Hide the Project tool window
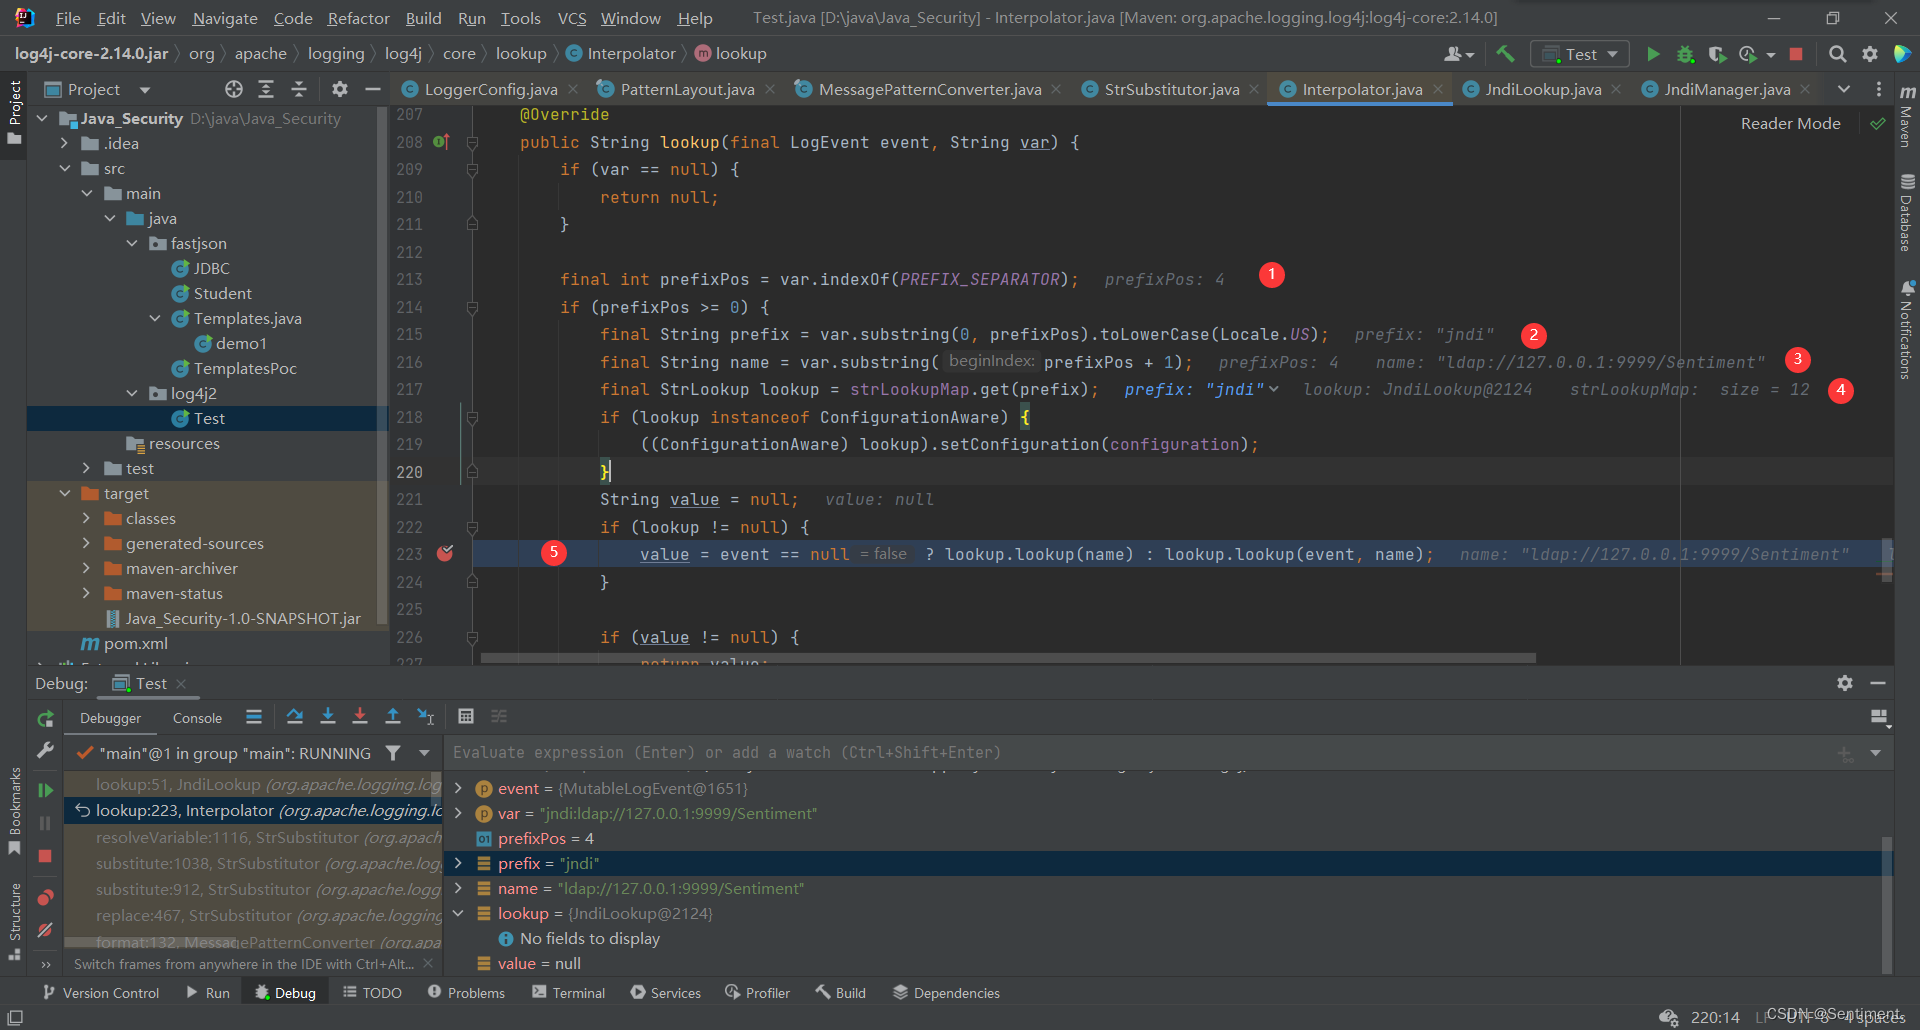 (373, 89)
